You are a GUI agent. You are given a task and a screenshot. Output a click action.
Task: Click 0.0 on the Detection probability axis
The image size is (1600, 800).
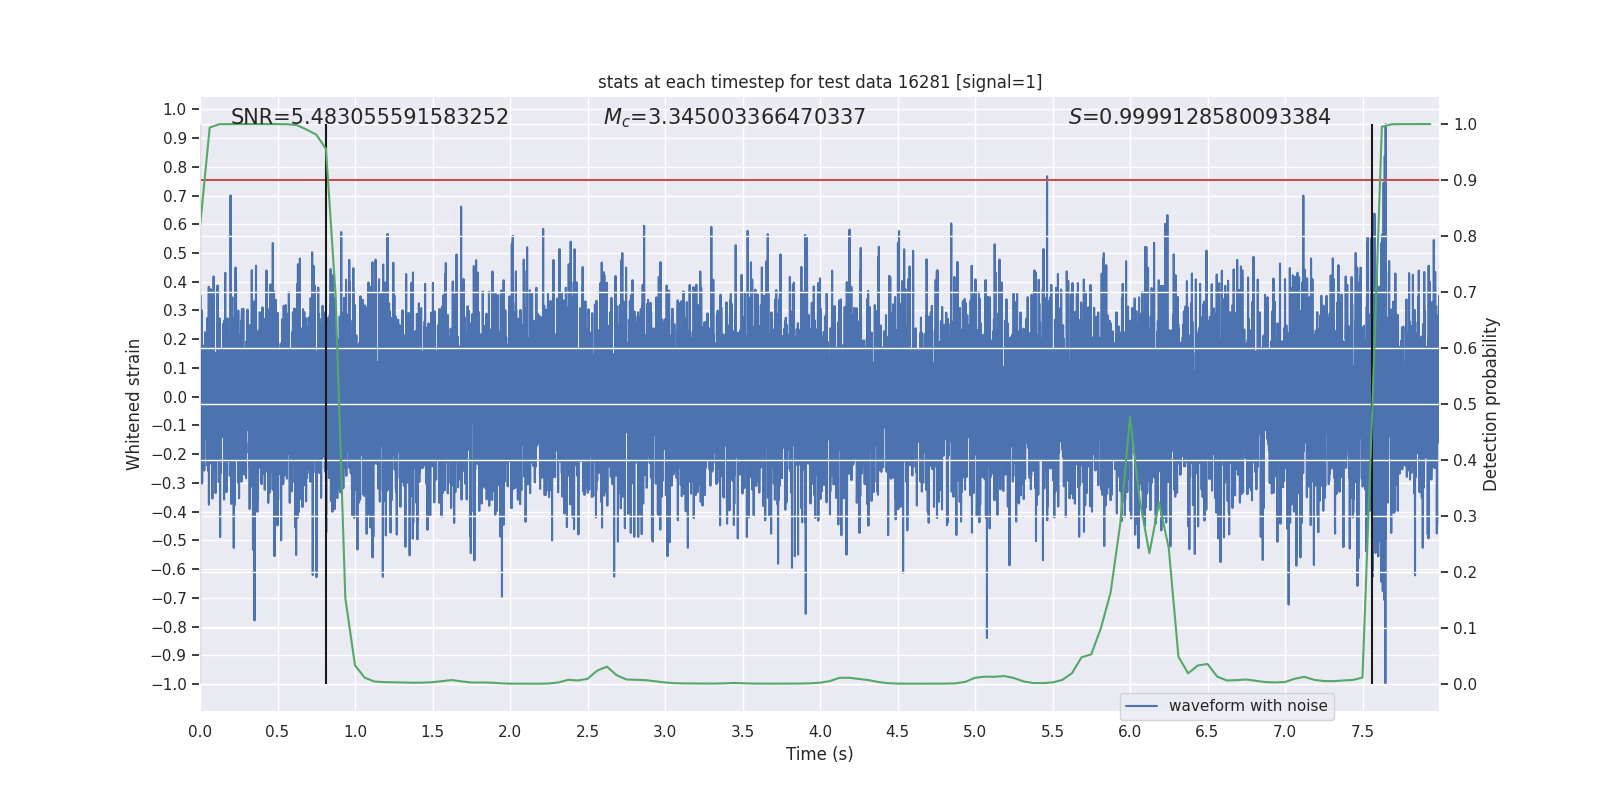[x=1465, y=685]
